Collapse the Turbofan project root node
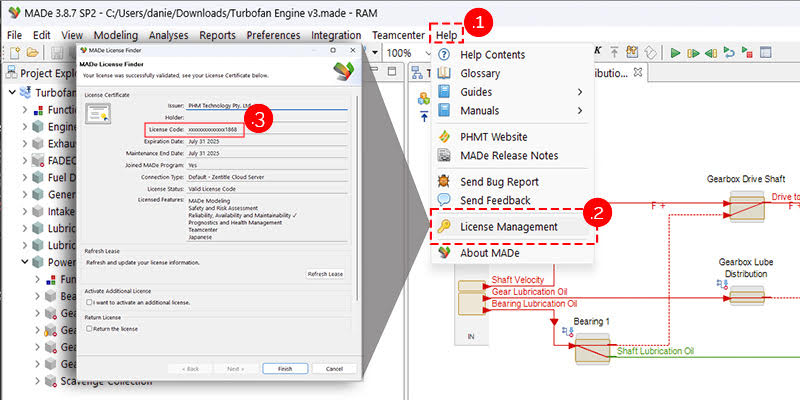Screen dimensions: 800x400 click(11, 93)
